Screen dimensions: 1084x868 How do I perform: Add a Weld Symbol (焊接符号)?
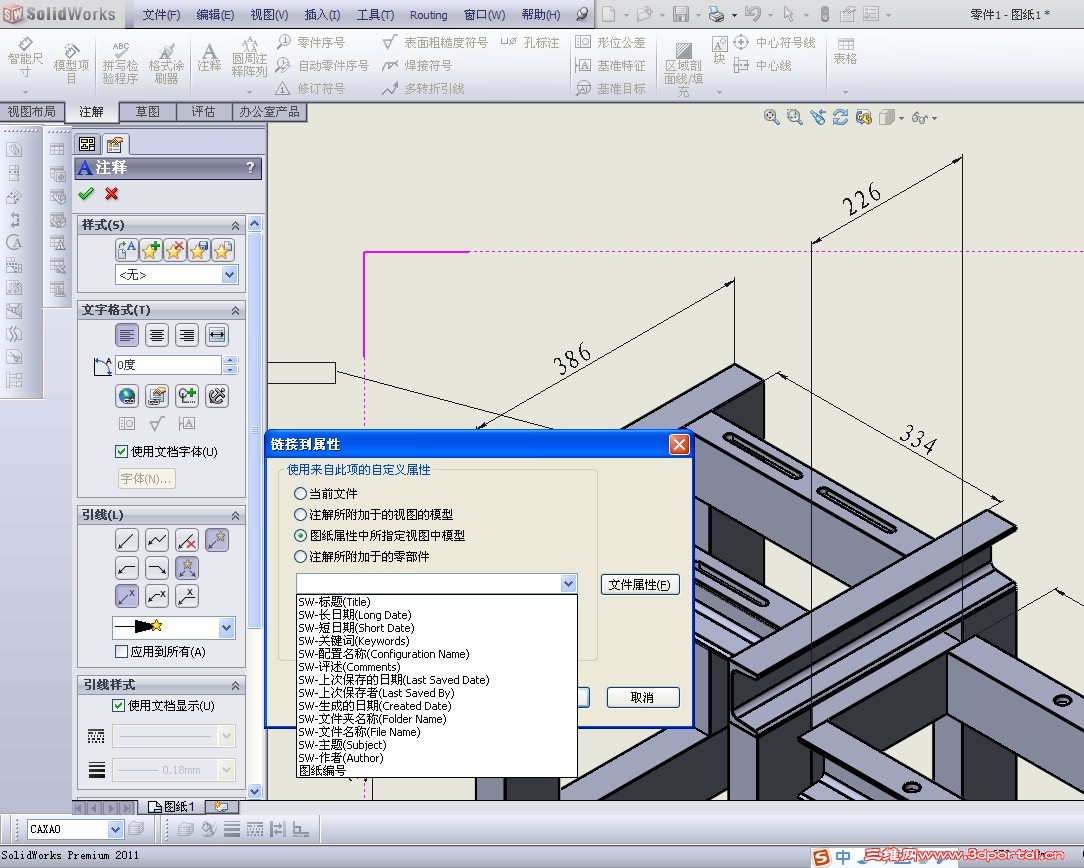point(418,66)
